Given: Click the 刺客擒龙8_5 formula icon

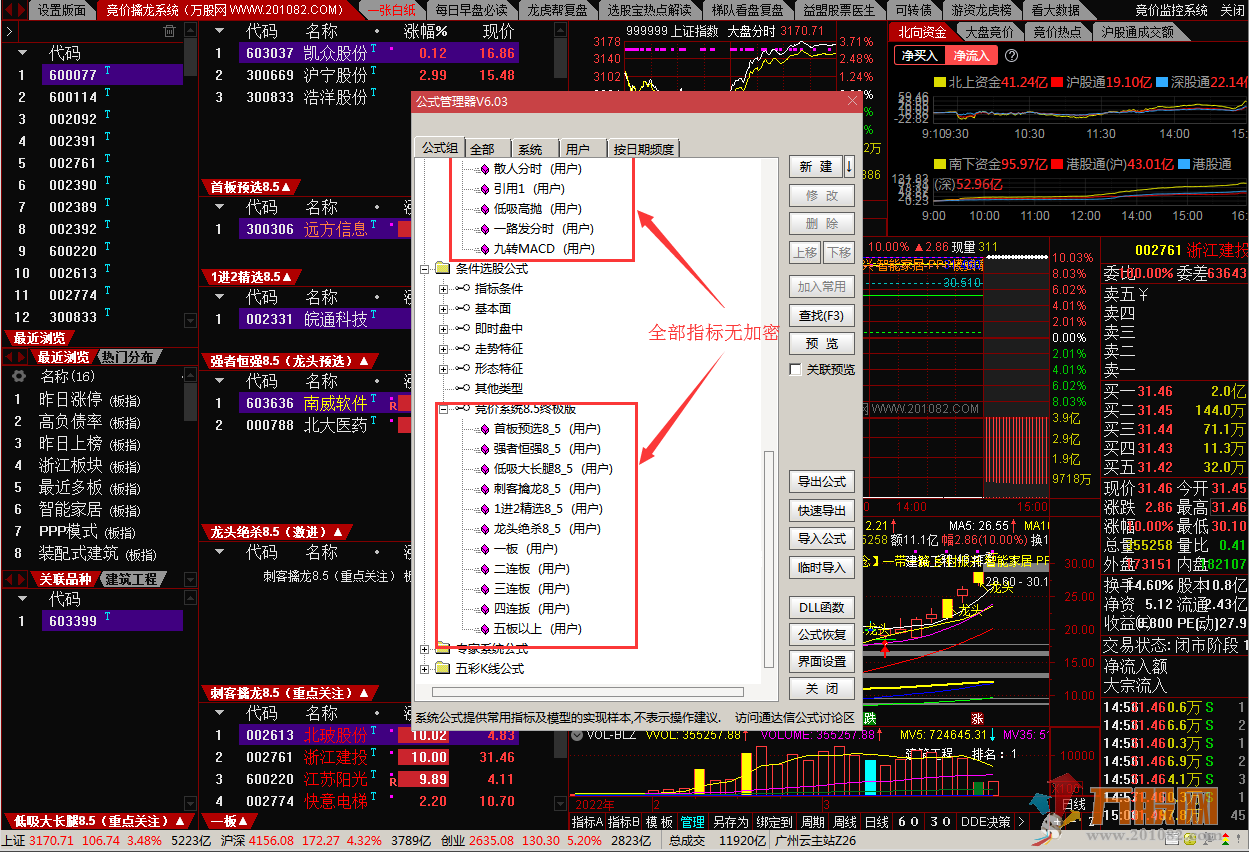Looking at the screenshot, I should (485, 489).
